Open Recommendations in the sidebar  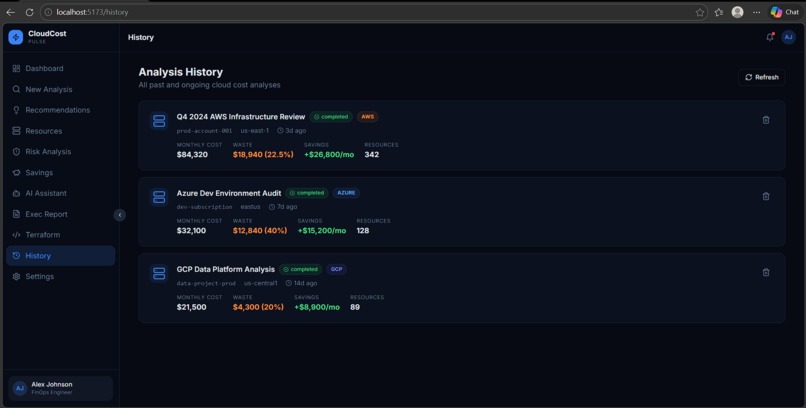[61, 110]
